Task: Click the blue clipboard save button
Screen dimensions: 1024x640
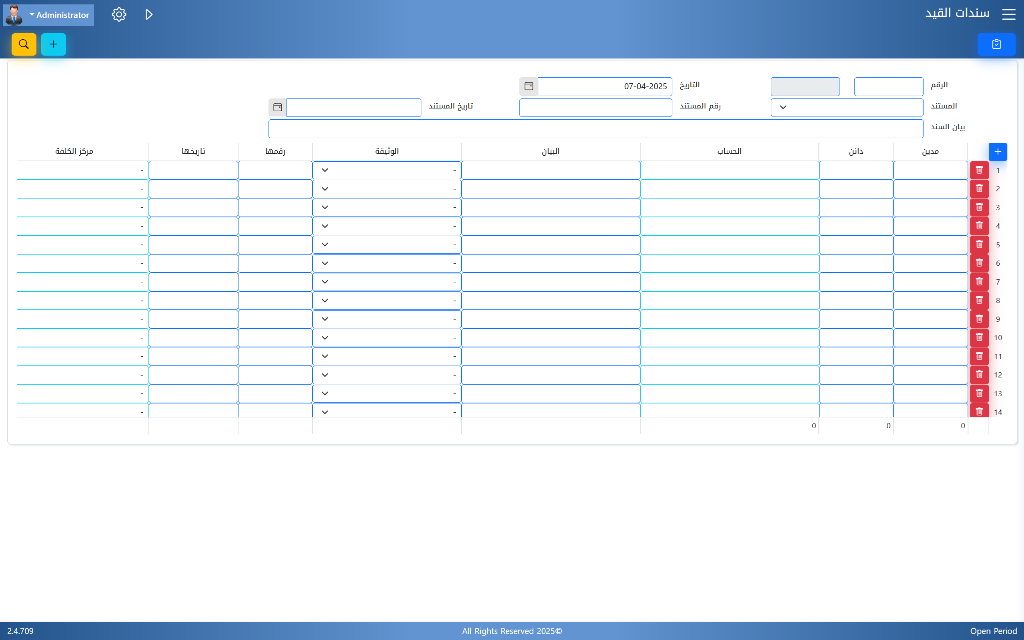Action: tap(996, 44)
